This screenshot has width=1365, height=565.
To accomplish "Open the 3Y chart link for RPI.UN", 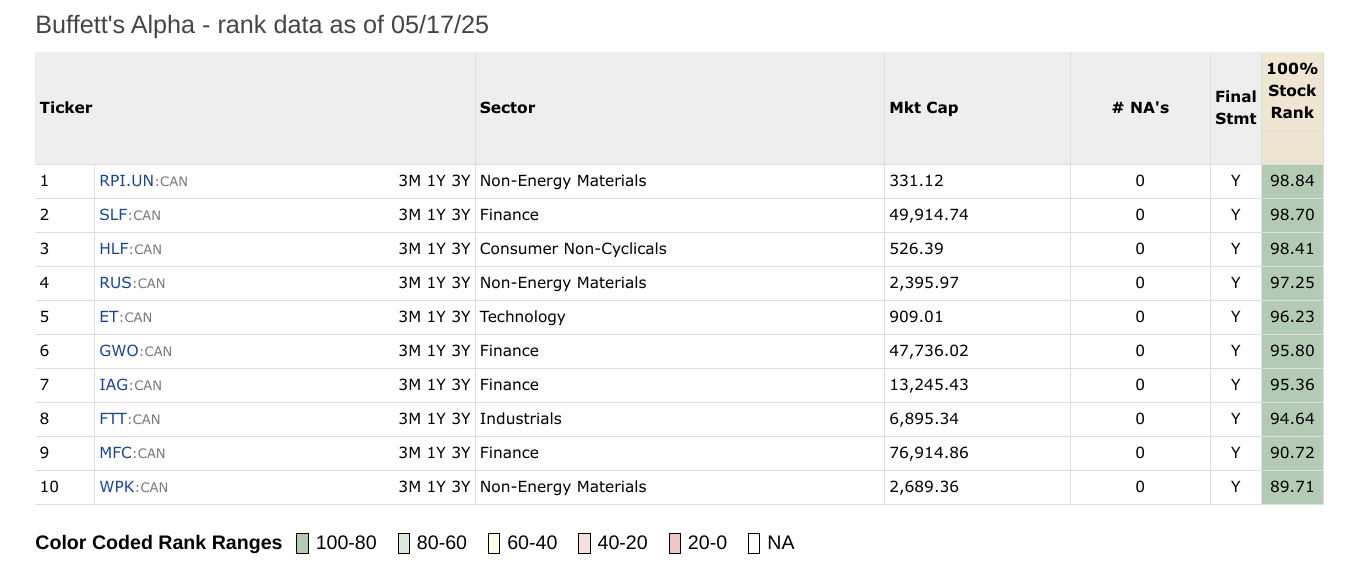I will [460, 181].
